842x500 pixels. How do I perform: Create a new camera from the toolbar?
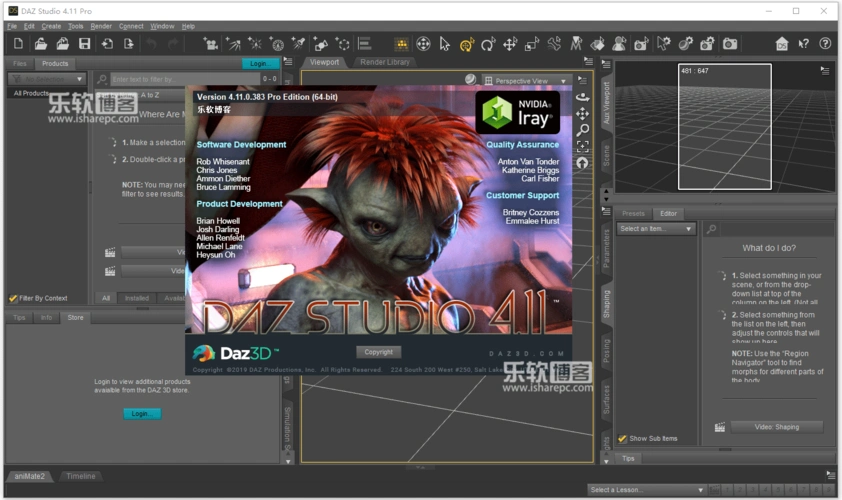pyautogui.click(x=210, y=44)
